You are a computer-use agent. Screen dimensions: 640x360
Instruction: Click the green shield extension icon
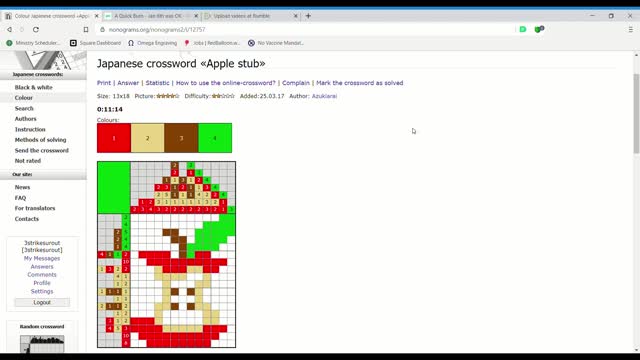[539, 29]
